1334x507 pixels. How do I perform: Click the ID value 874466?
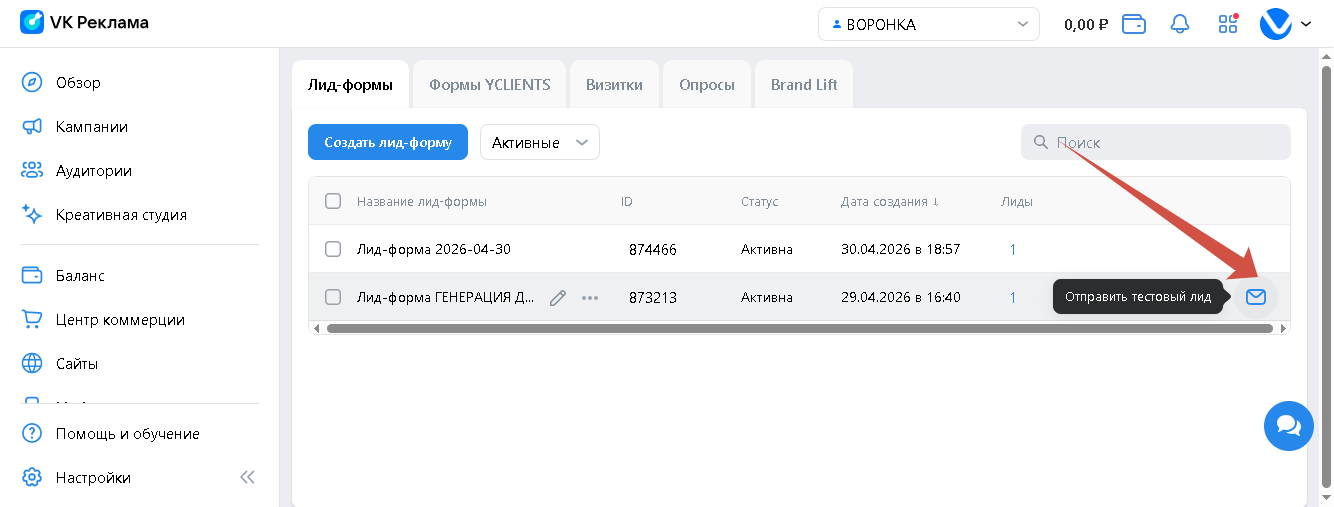[x=653, y=250]
